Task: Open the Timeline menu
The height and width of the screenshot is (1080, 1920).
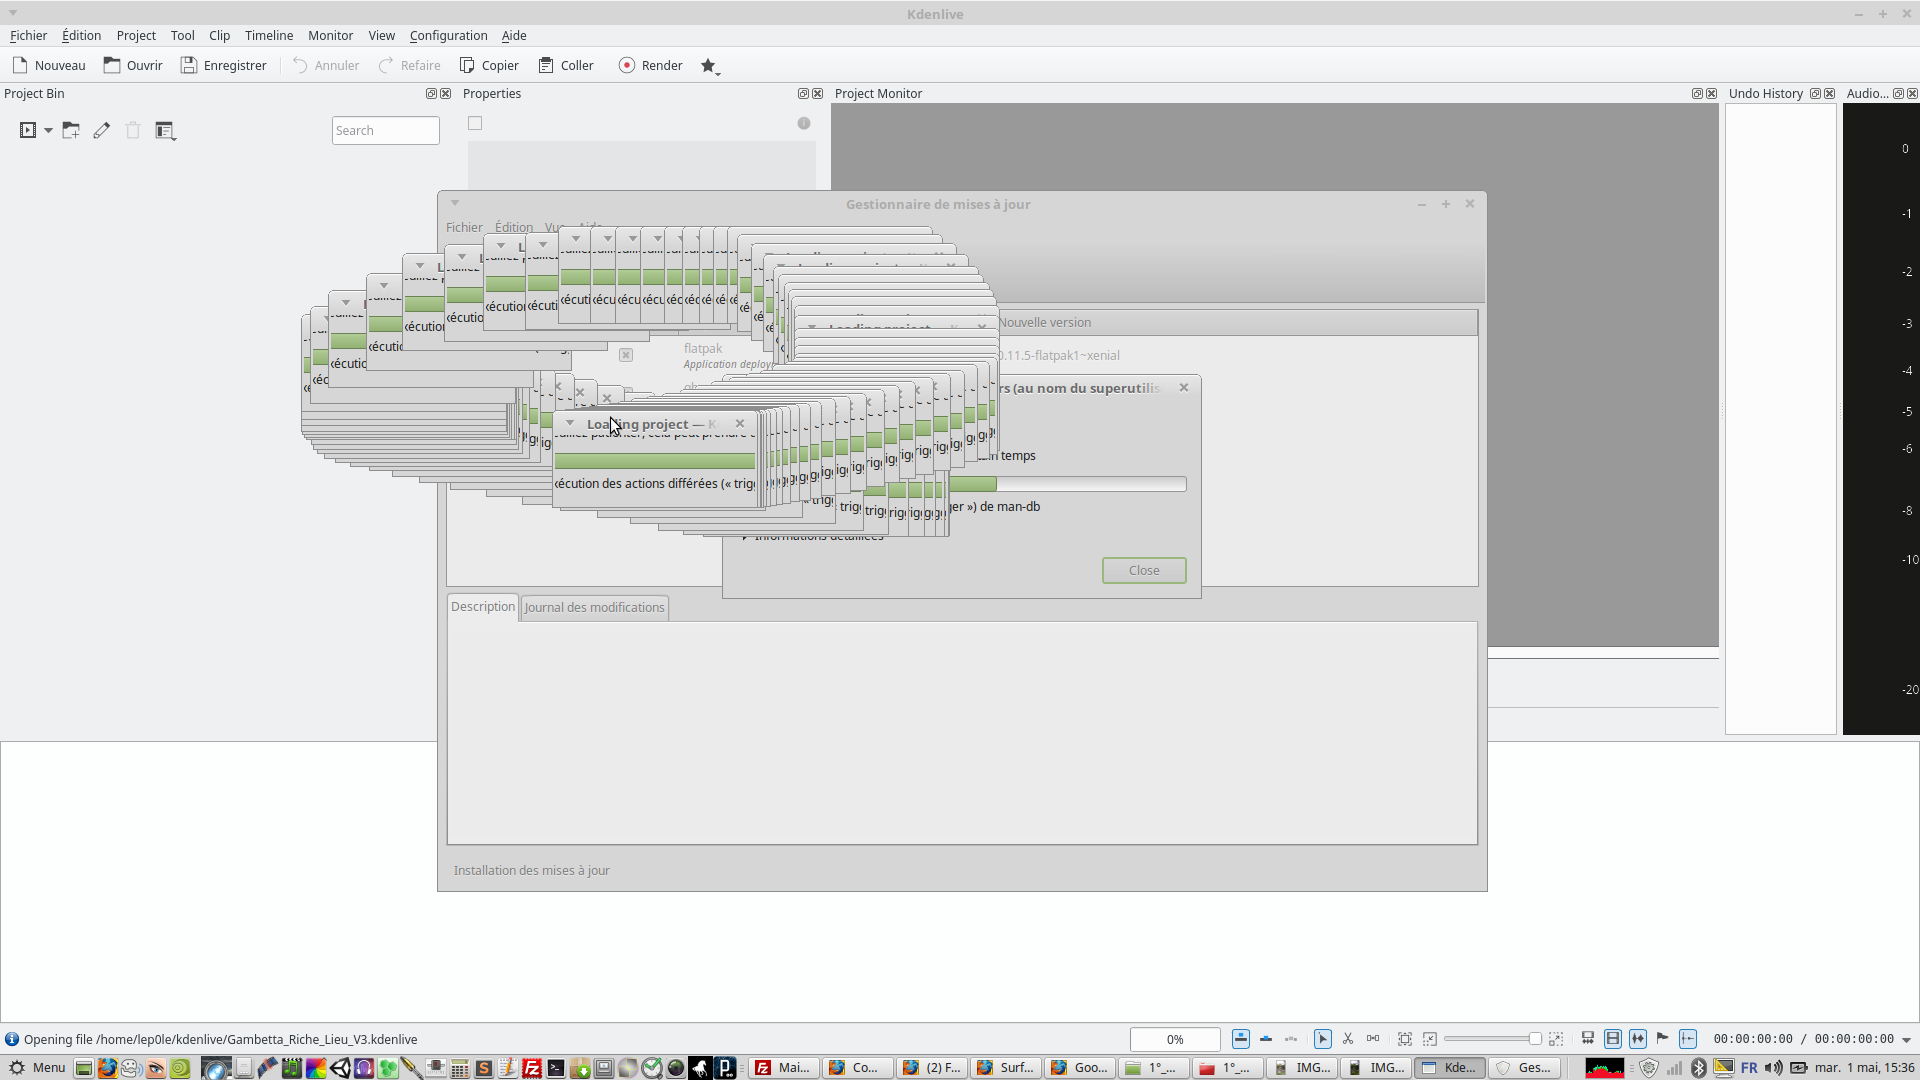Action: [x=269, y=35]
